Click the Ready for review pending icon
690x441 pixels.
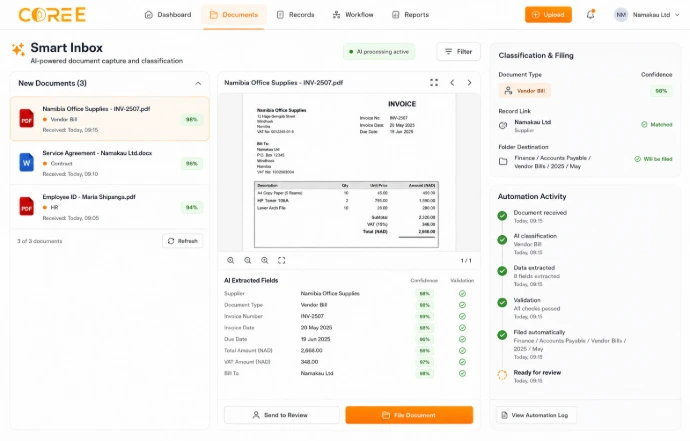502,375
